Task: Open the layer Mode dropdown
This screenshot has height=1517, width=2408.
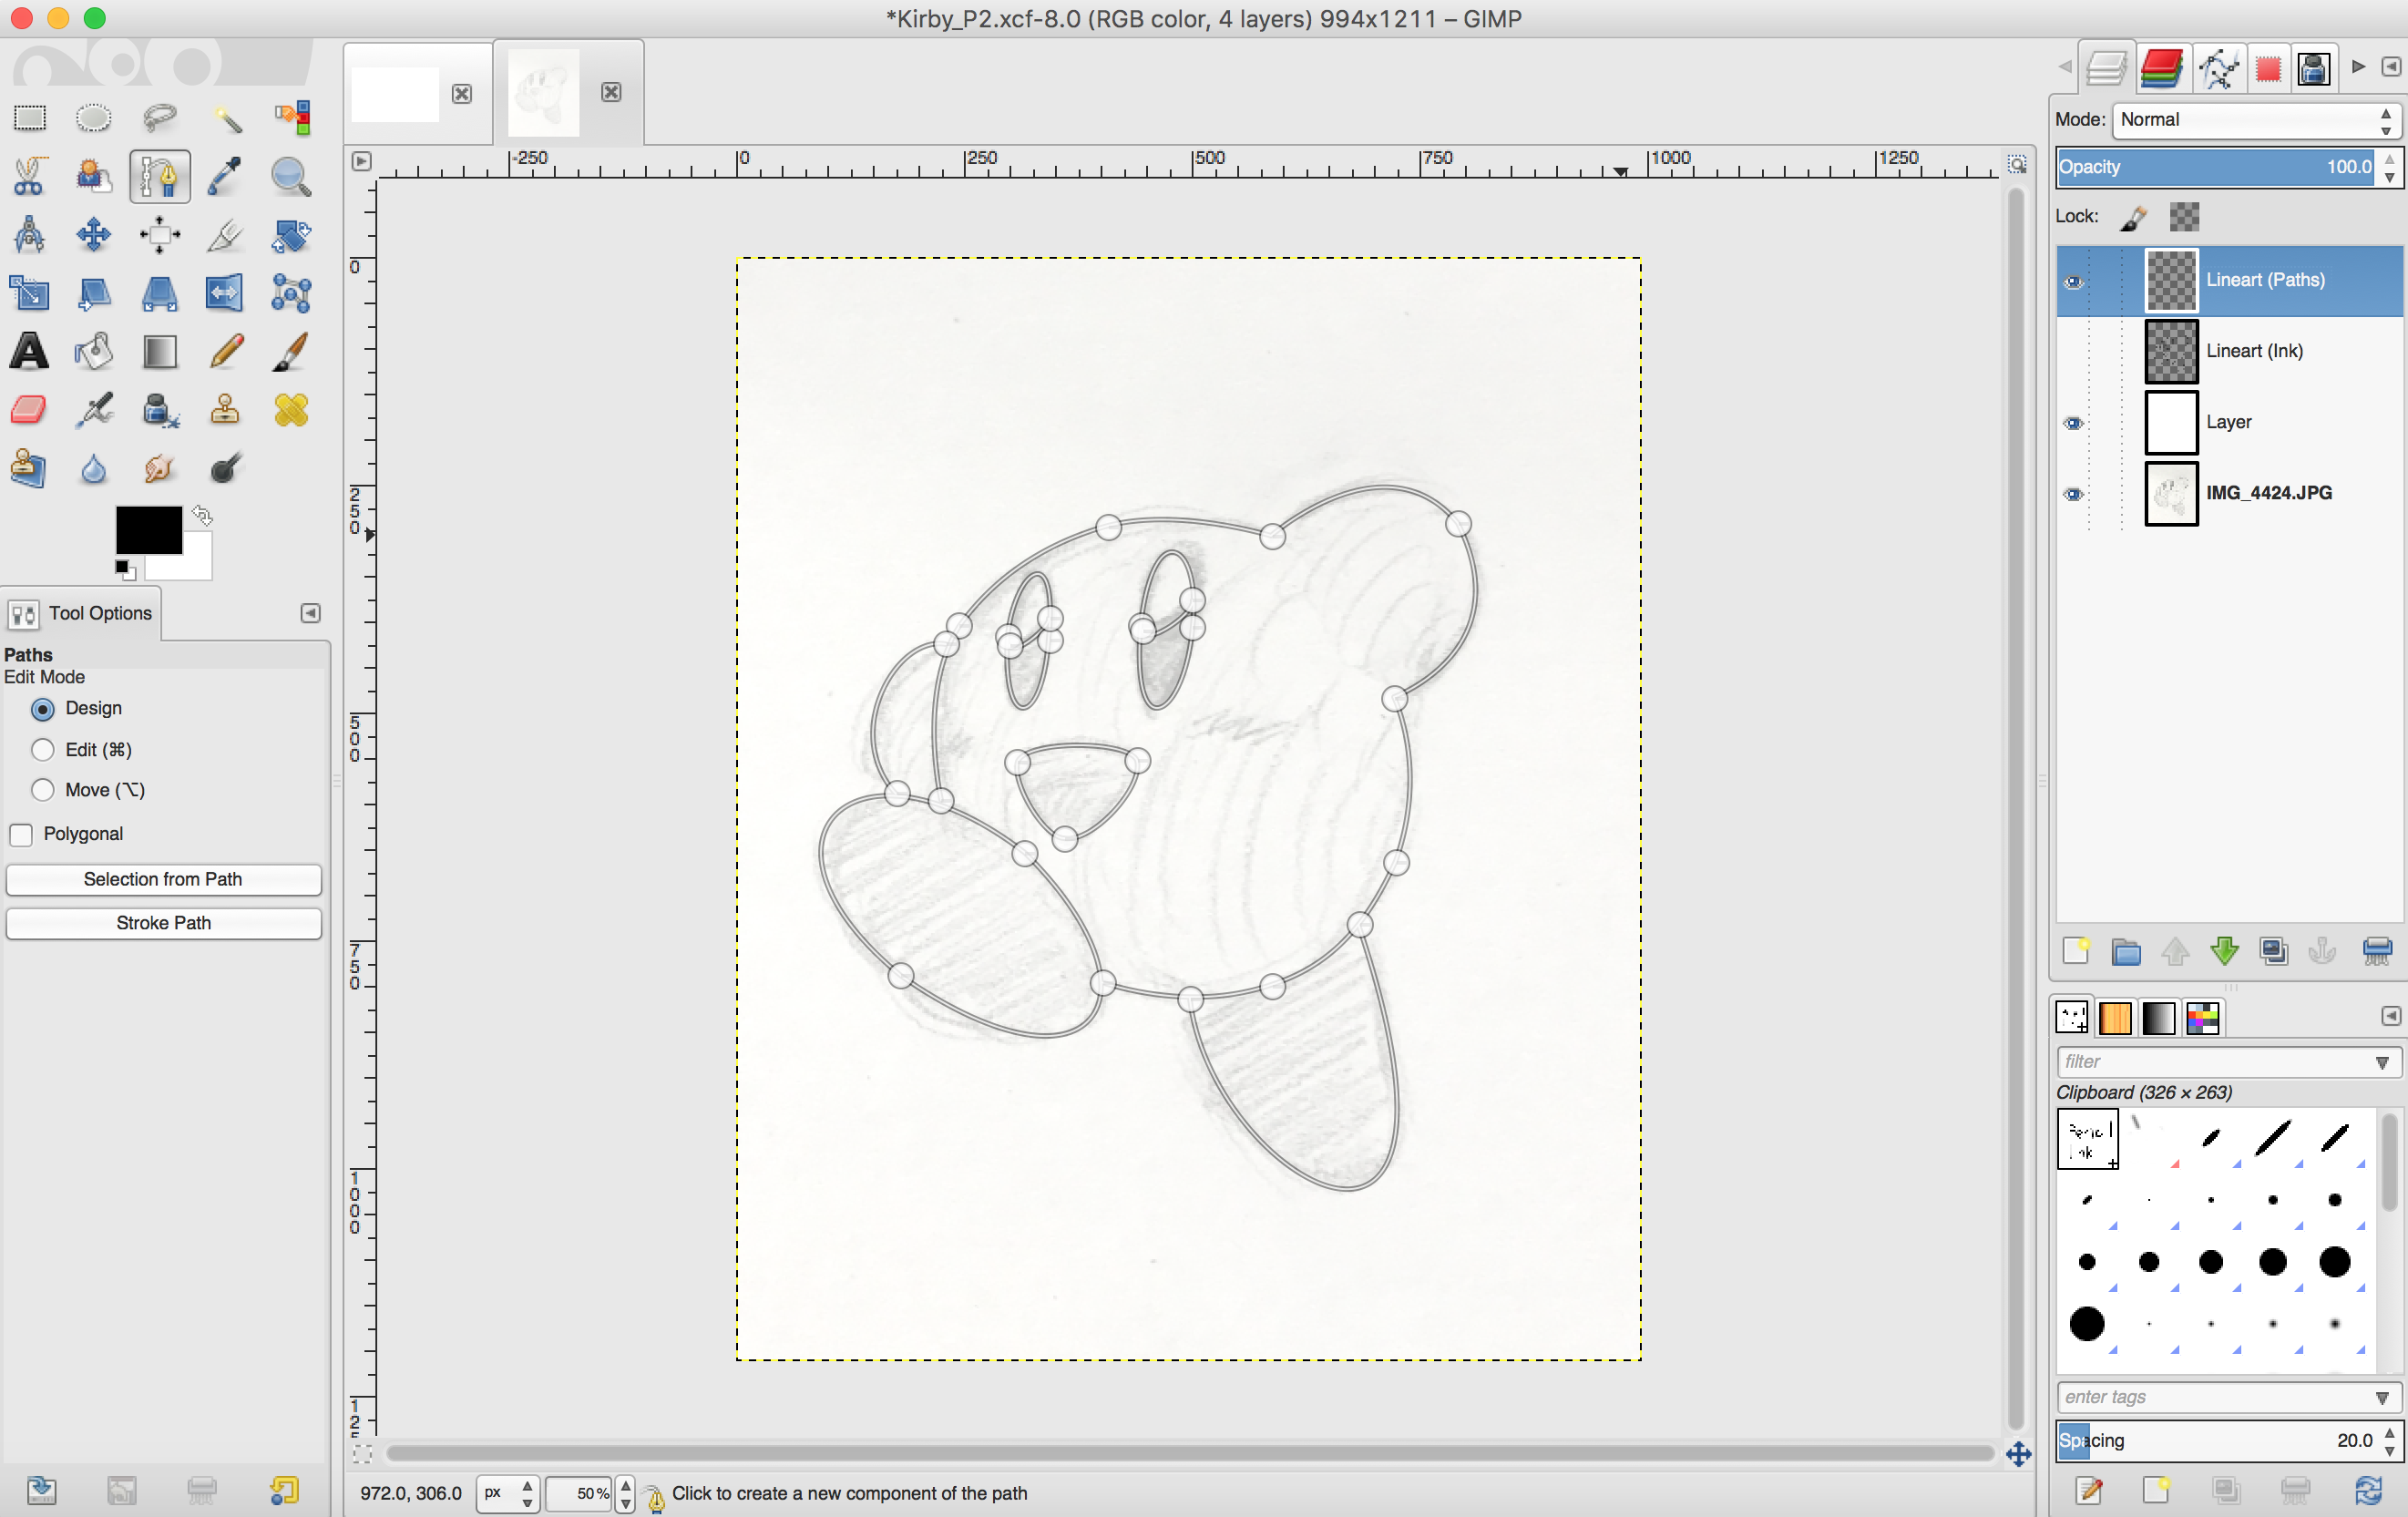Action: tap(2256, 120)
